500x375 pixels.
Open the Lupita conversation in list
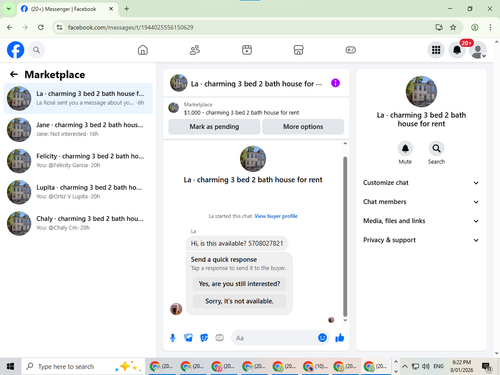78,192
